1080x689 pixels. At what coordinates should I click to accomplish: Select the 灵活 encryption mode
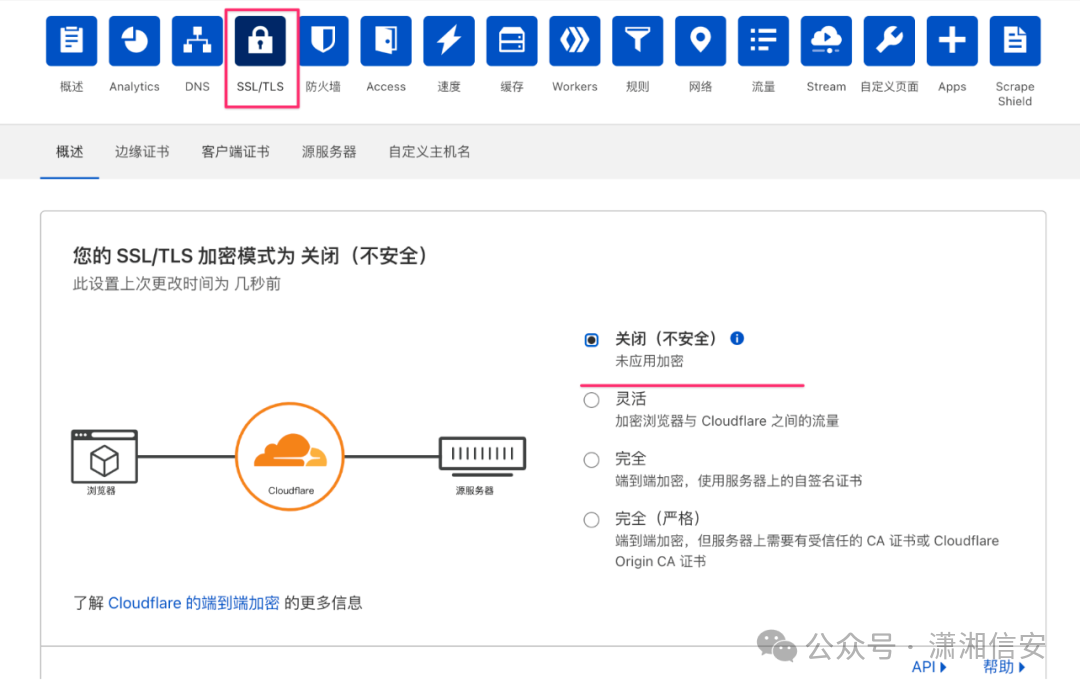(x=591, y=399)
